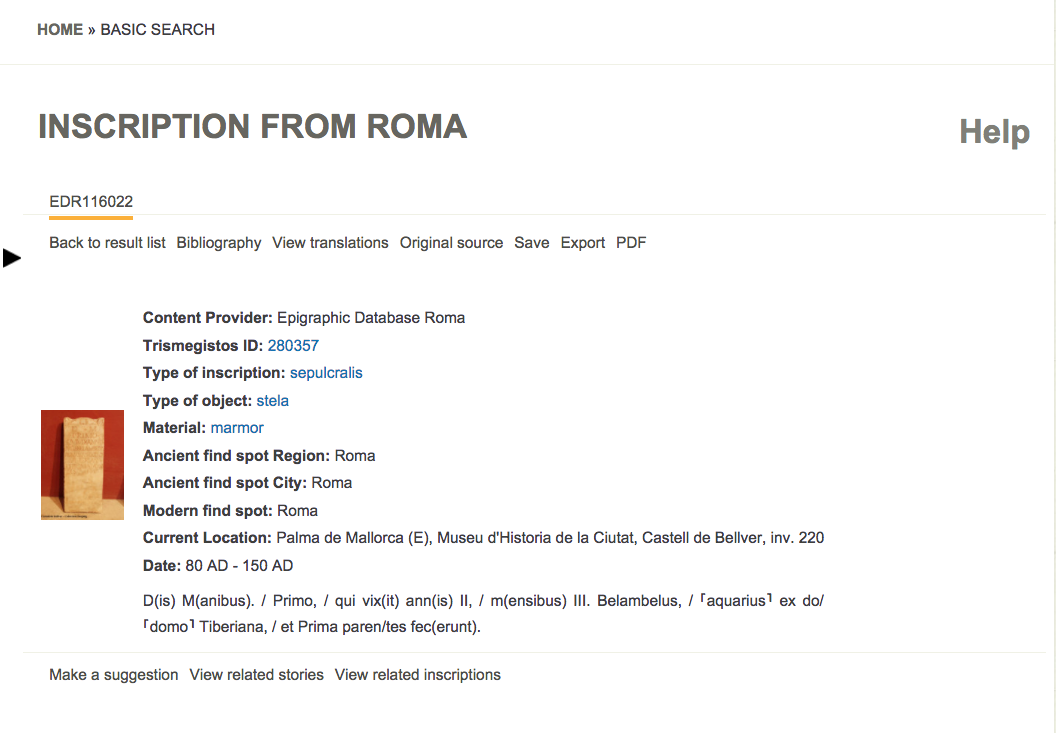Download the record as PDF

click(630, 242)
